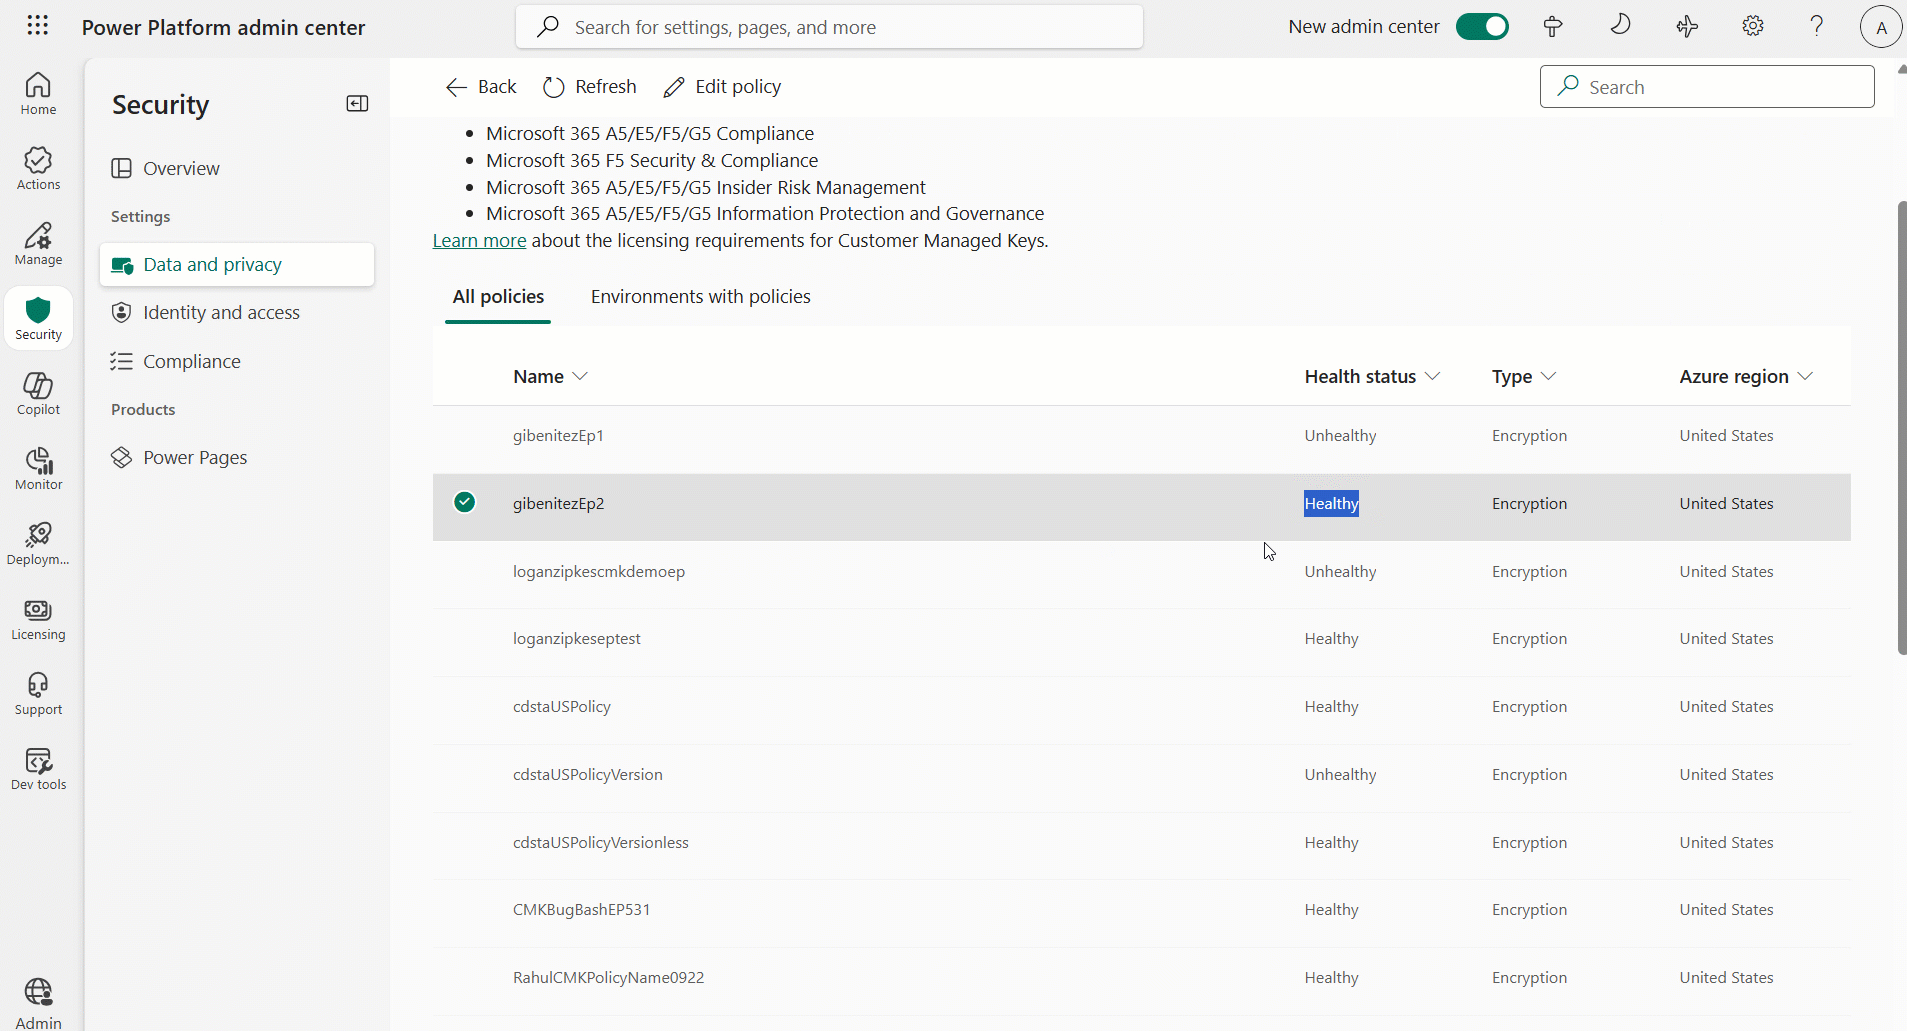Follow the Learn more link
1907x1031 pixels.
pos(479,241)
